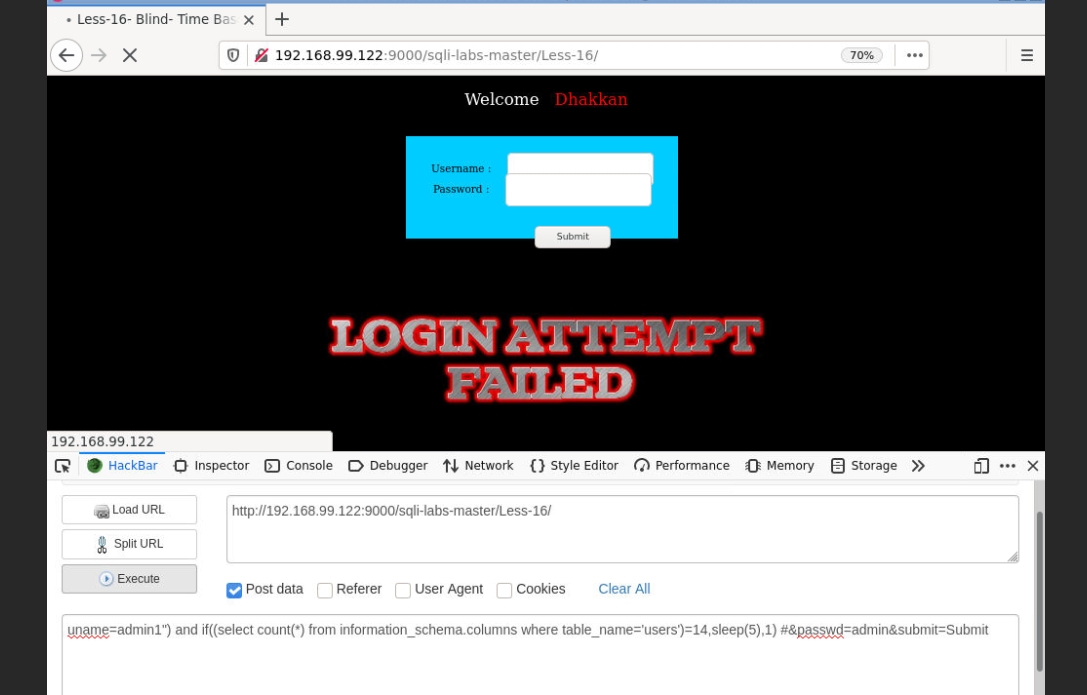
Task: Open the Debugger tab
Action: coord(388,466)
